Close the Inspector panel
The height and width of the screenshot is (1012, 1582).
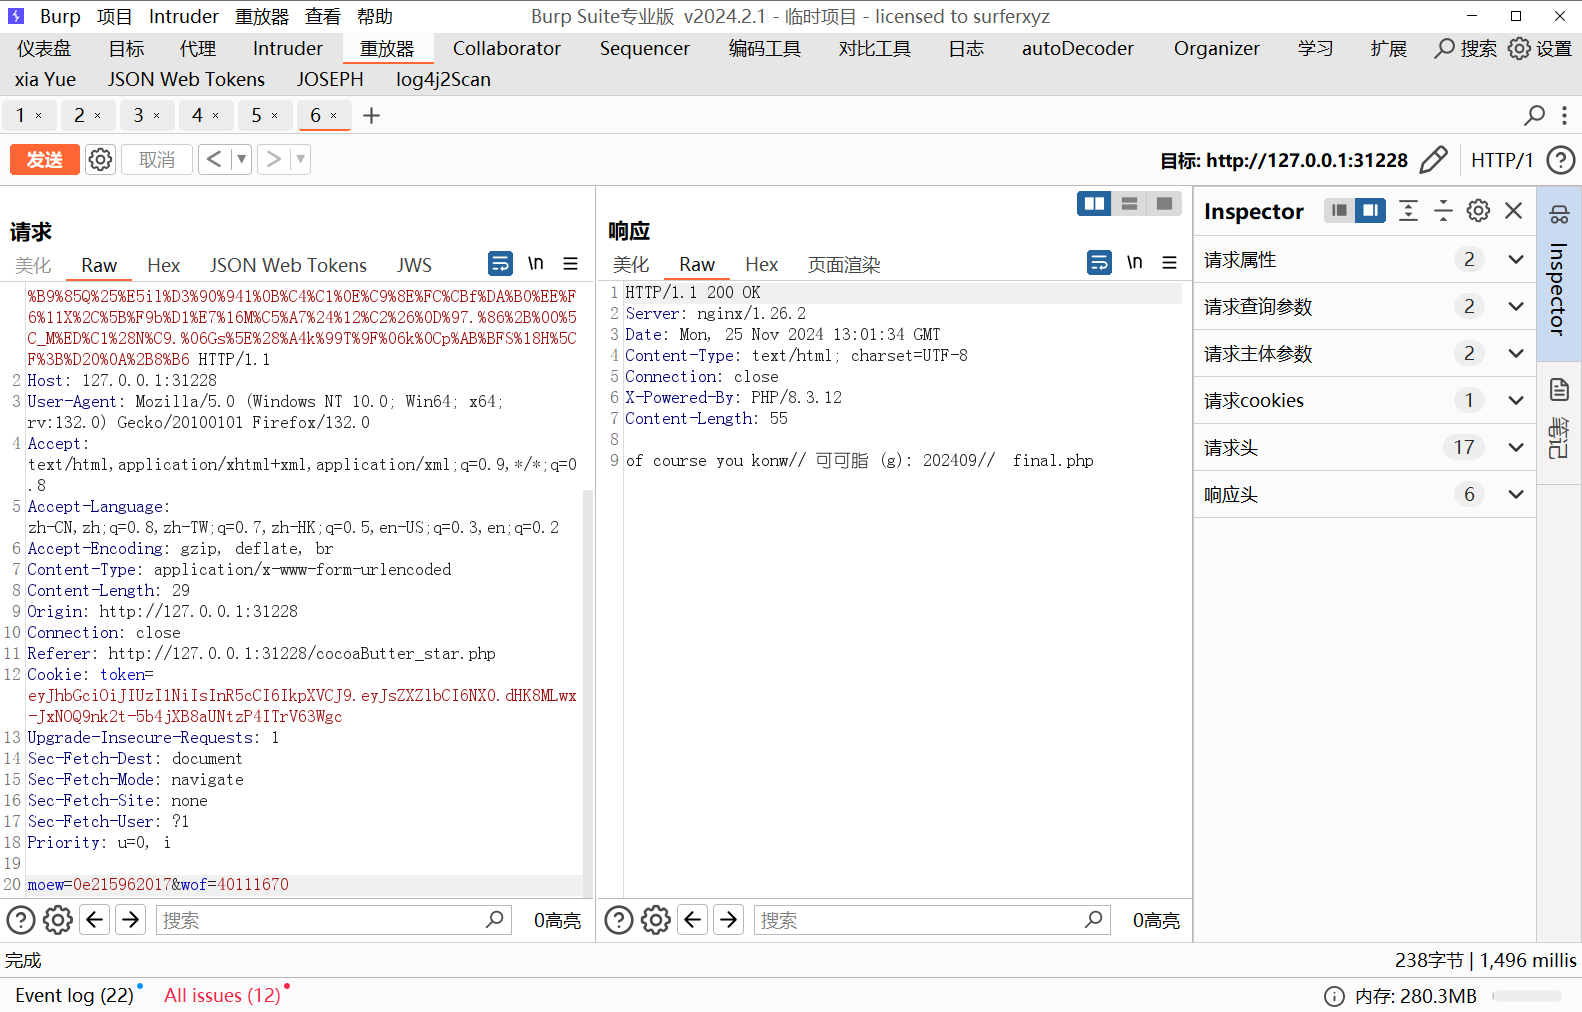coord(1513,210)
